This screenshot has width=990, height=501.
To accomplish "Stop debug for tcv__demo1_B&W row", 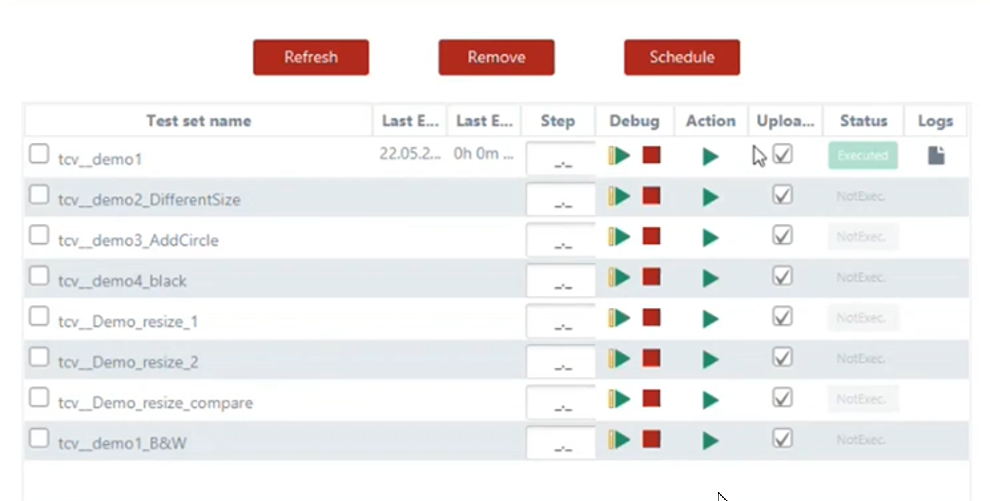I will pos(652,439).
